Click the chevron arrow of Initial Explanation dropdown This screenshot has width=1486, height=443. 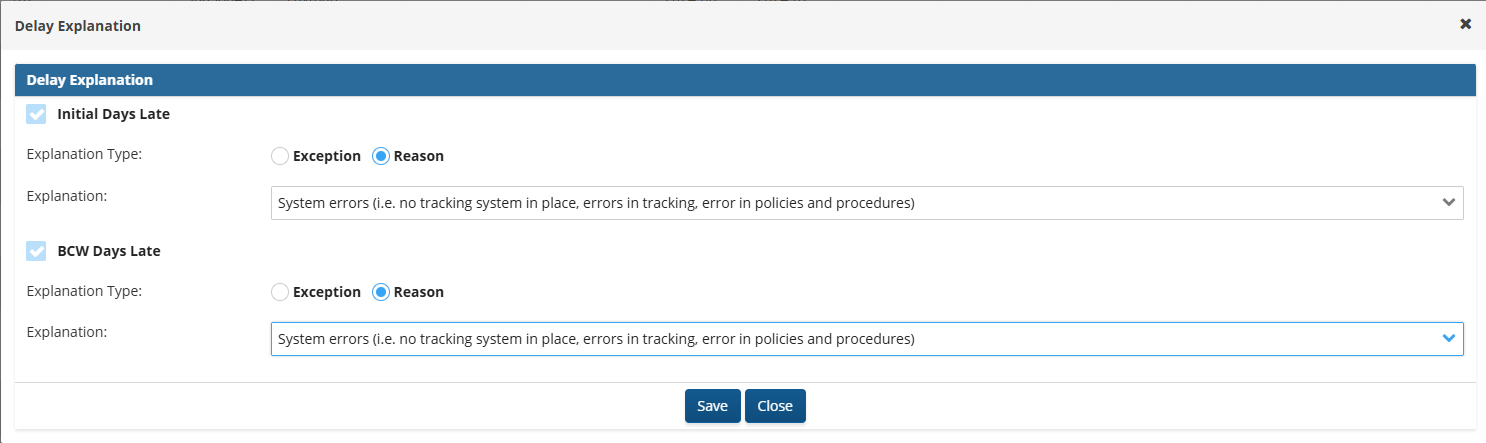[1448, 203]
